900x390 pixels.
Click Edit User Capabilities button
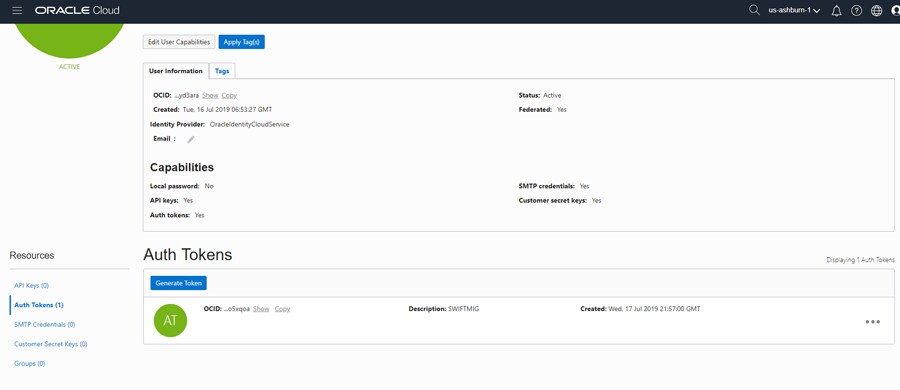coord(179,42)
